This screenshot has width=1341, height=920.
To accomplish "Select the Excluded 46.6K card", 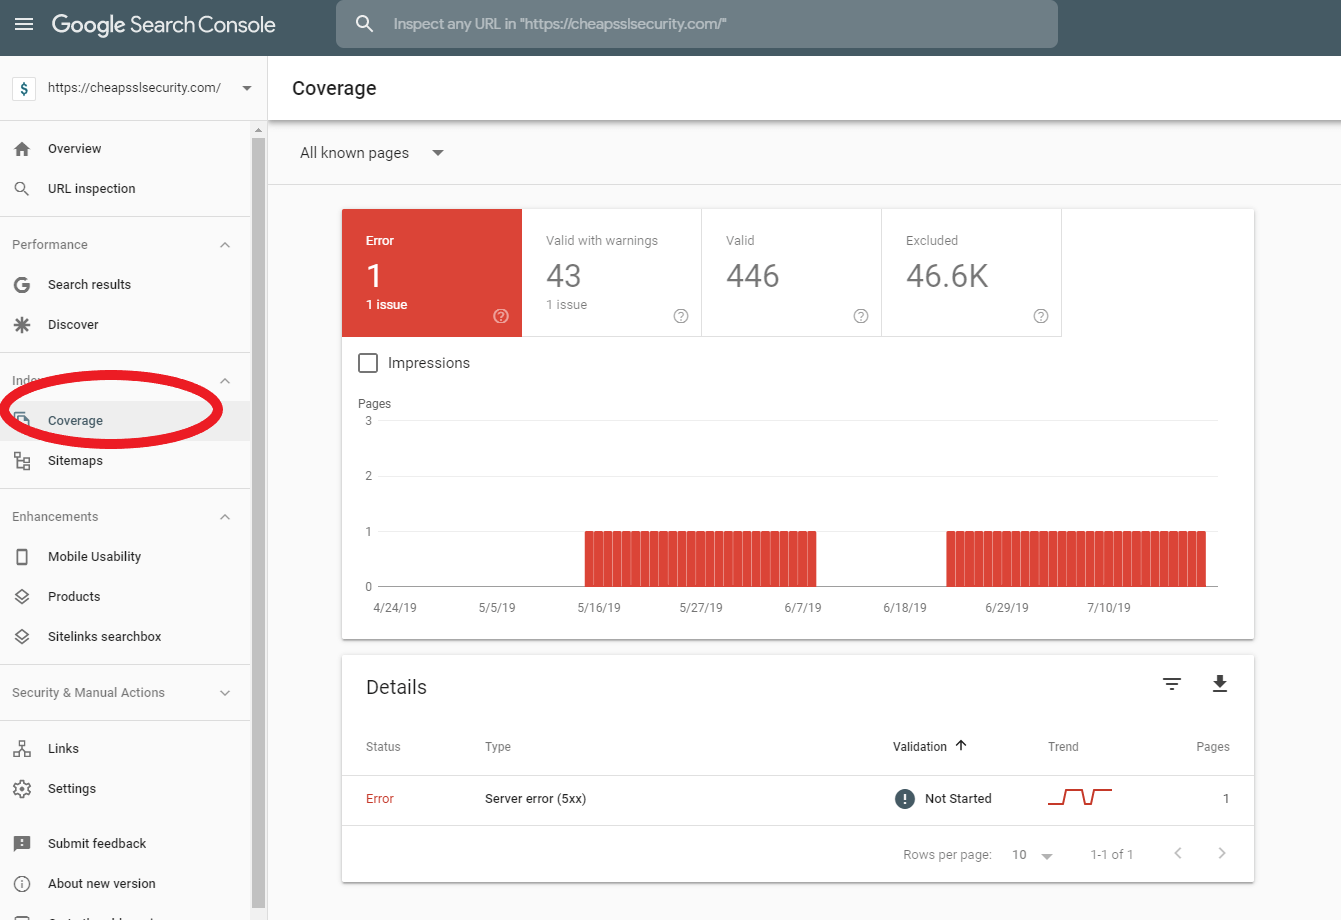I will 972,273.
